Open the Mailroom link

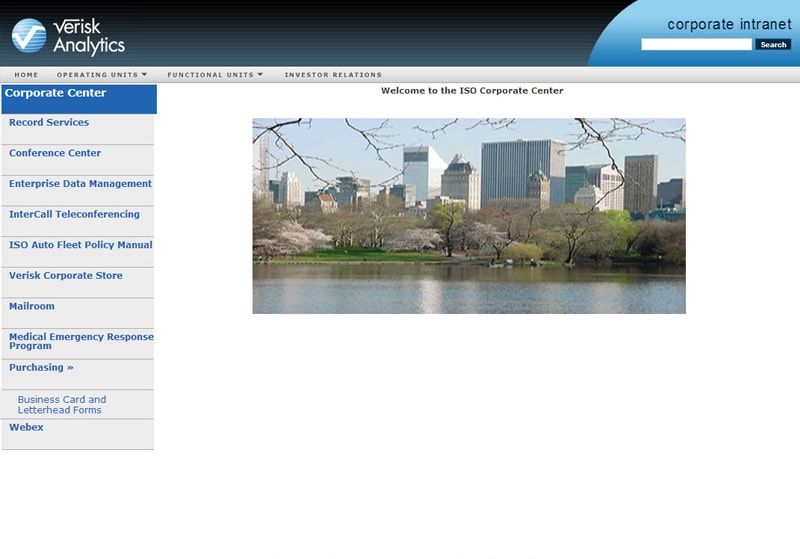32,307
